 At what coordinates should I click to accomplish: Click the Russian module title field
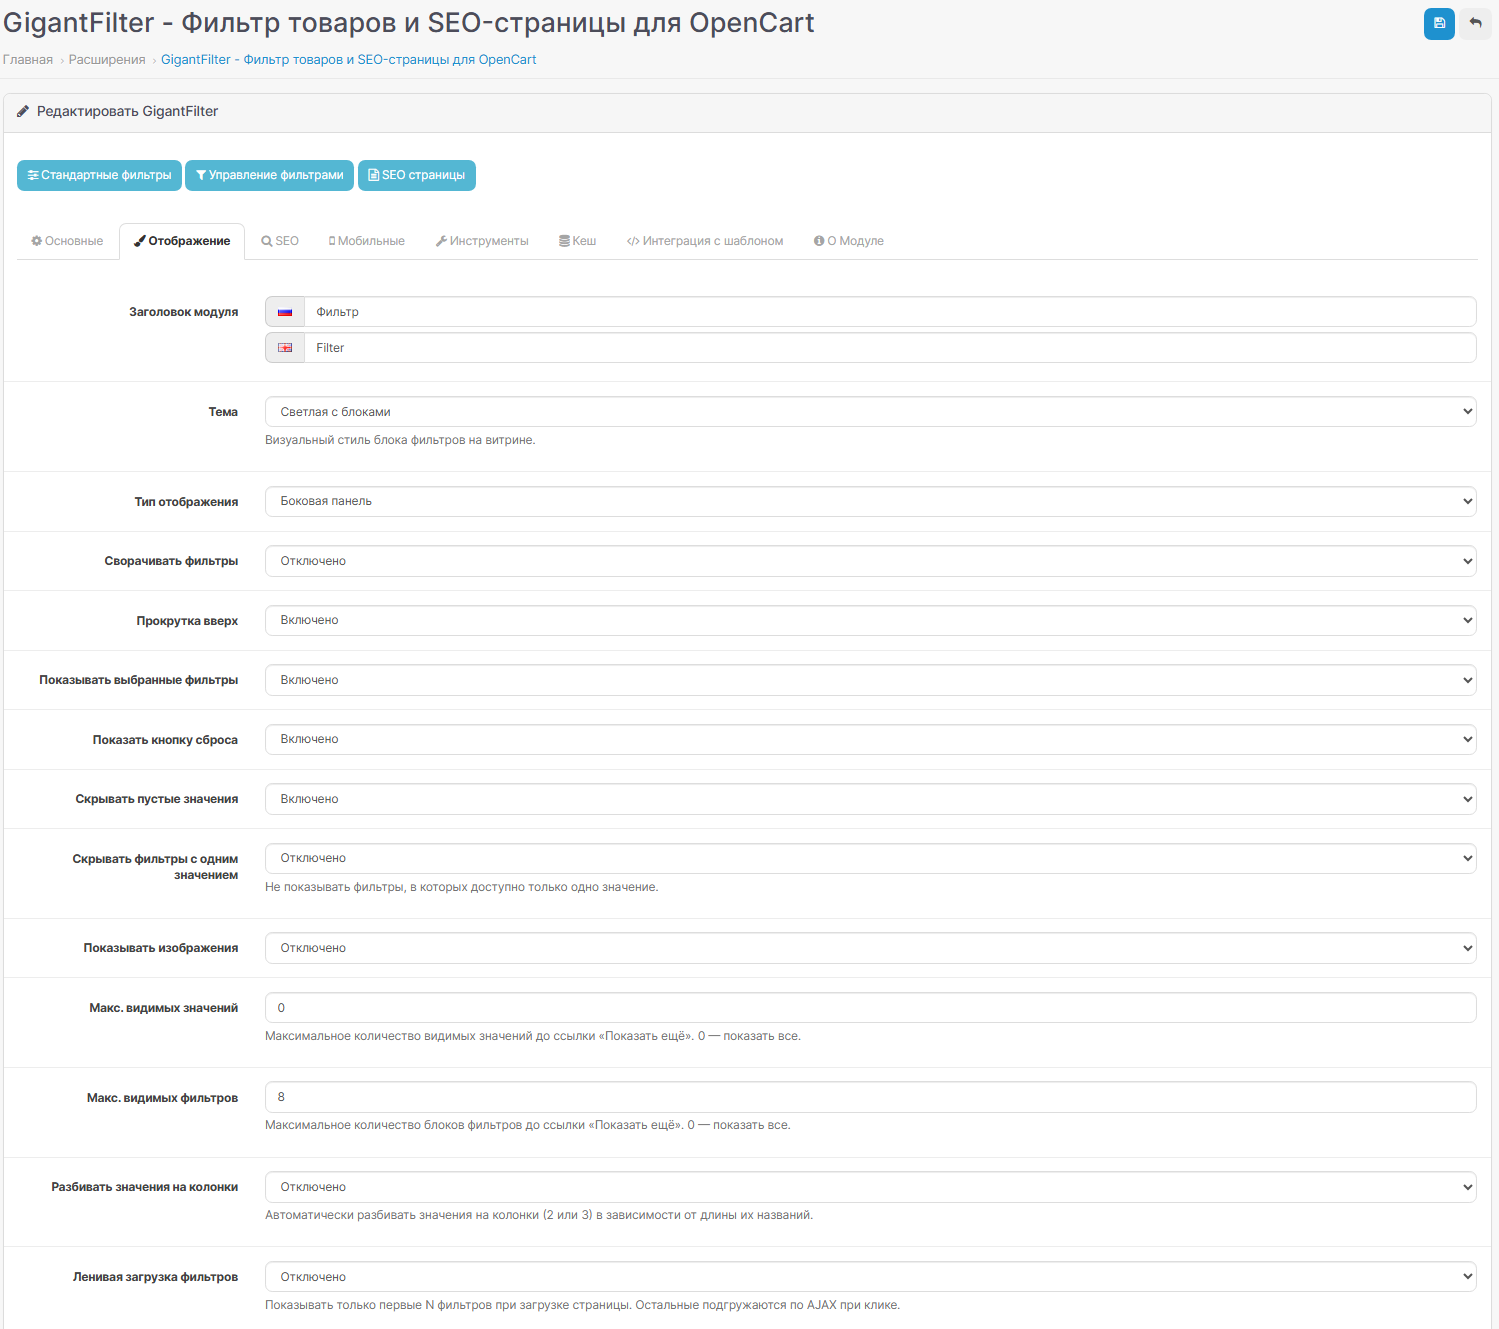click(890, 312)
